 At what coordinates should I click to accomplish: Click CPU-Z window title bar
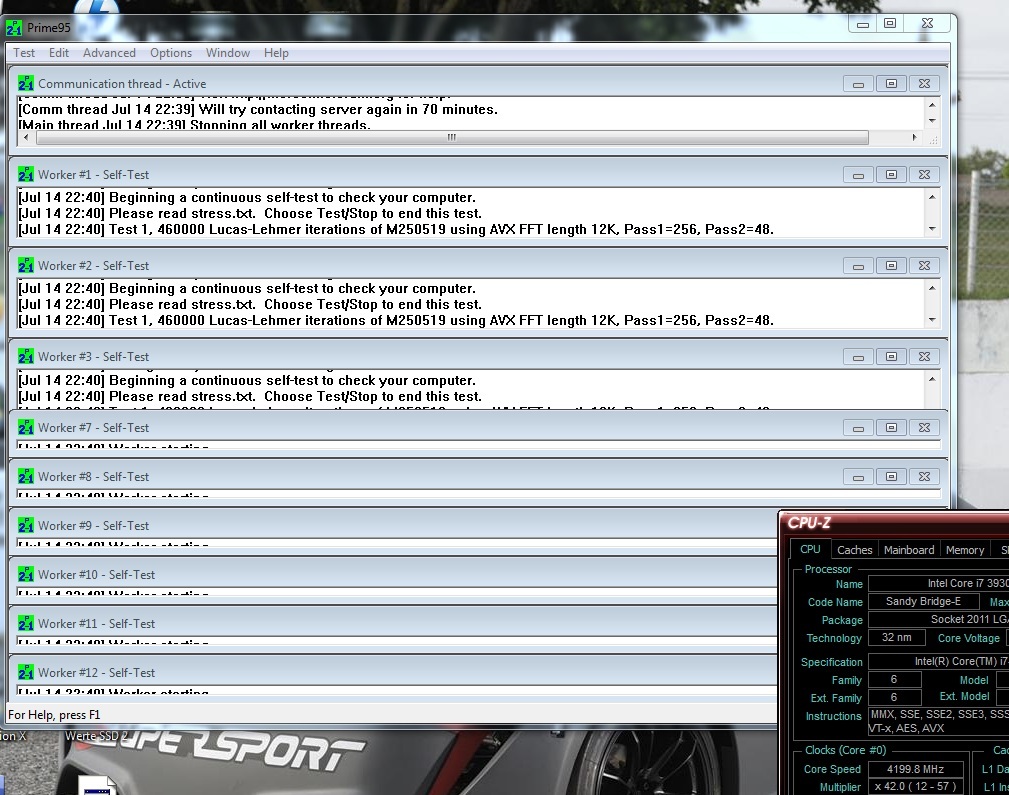click(x=894, y=523)
